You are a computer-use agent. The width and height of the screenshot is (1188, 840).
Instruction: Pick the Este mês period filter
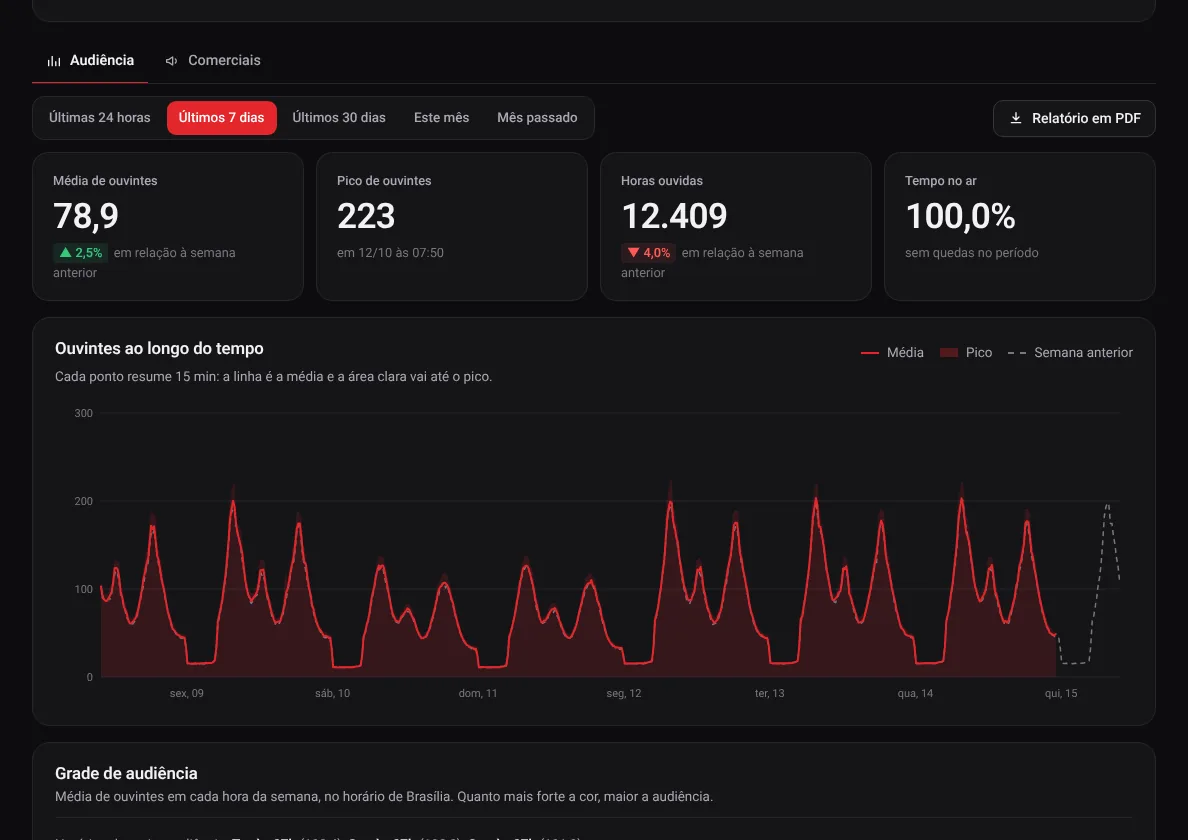(x=442, y=117)
